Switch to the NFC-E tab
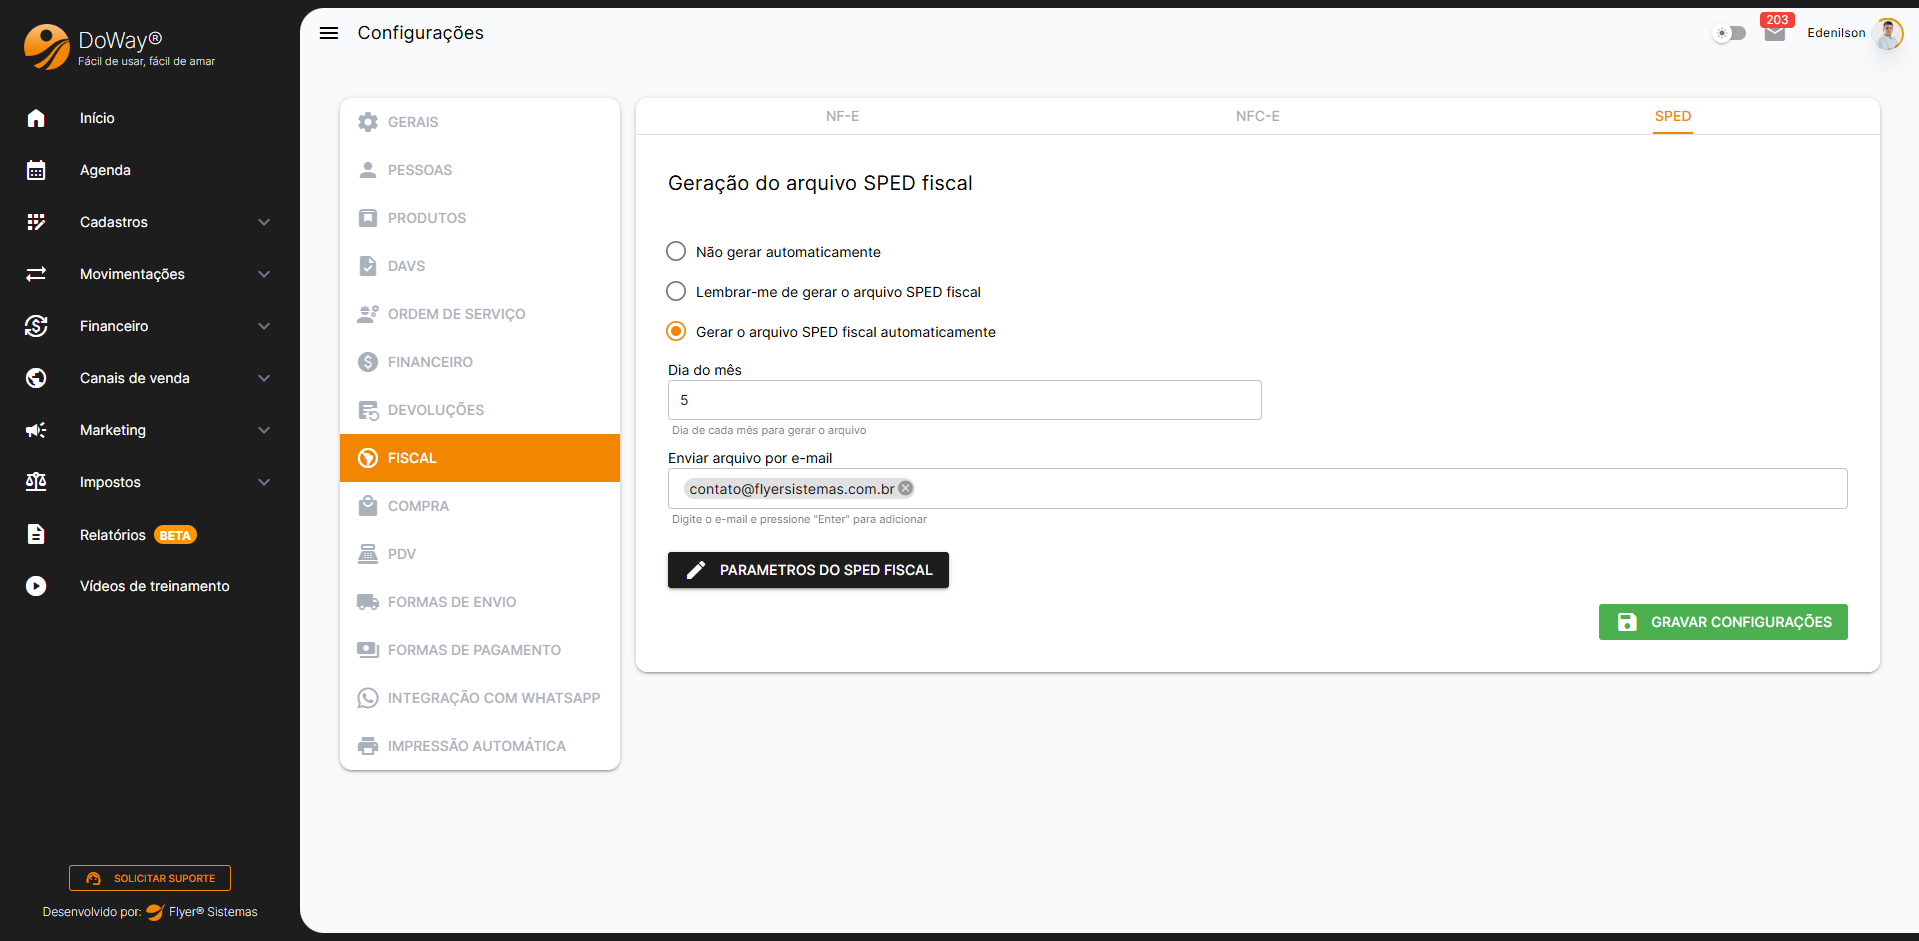Screen dimensions: 1919x941 [x=1257, y=116]
